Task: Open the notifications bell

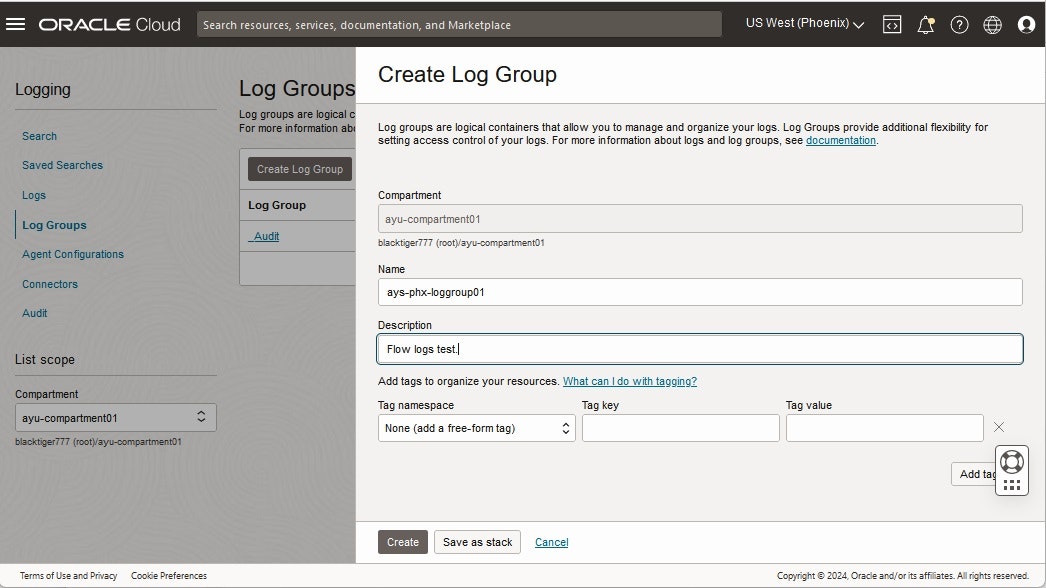Action: (925, 25)
